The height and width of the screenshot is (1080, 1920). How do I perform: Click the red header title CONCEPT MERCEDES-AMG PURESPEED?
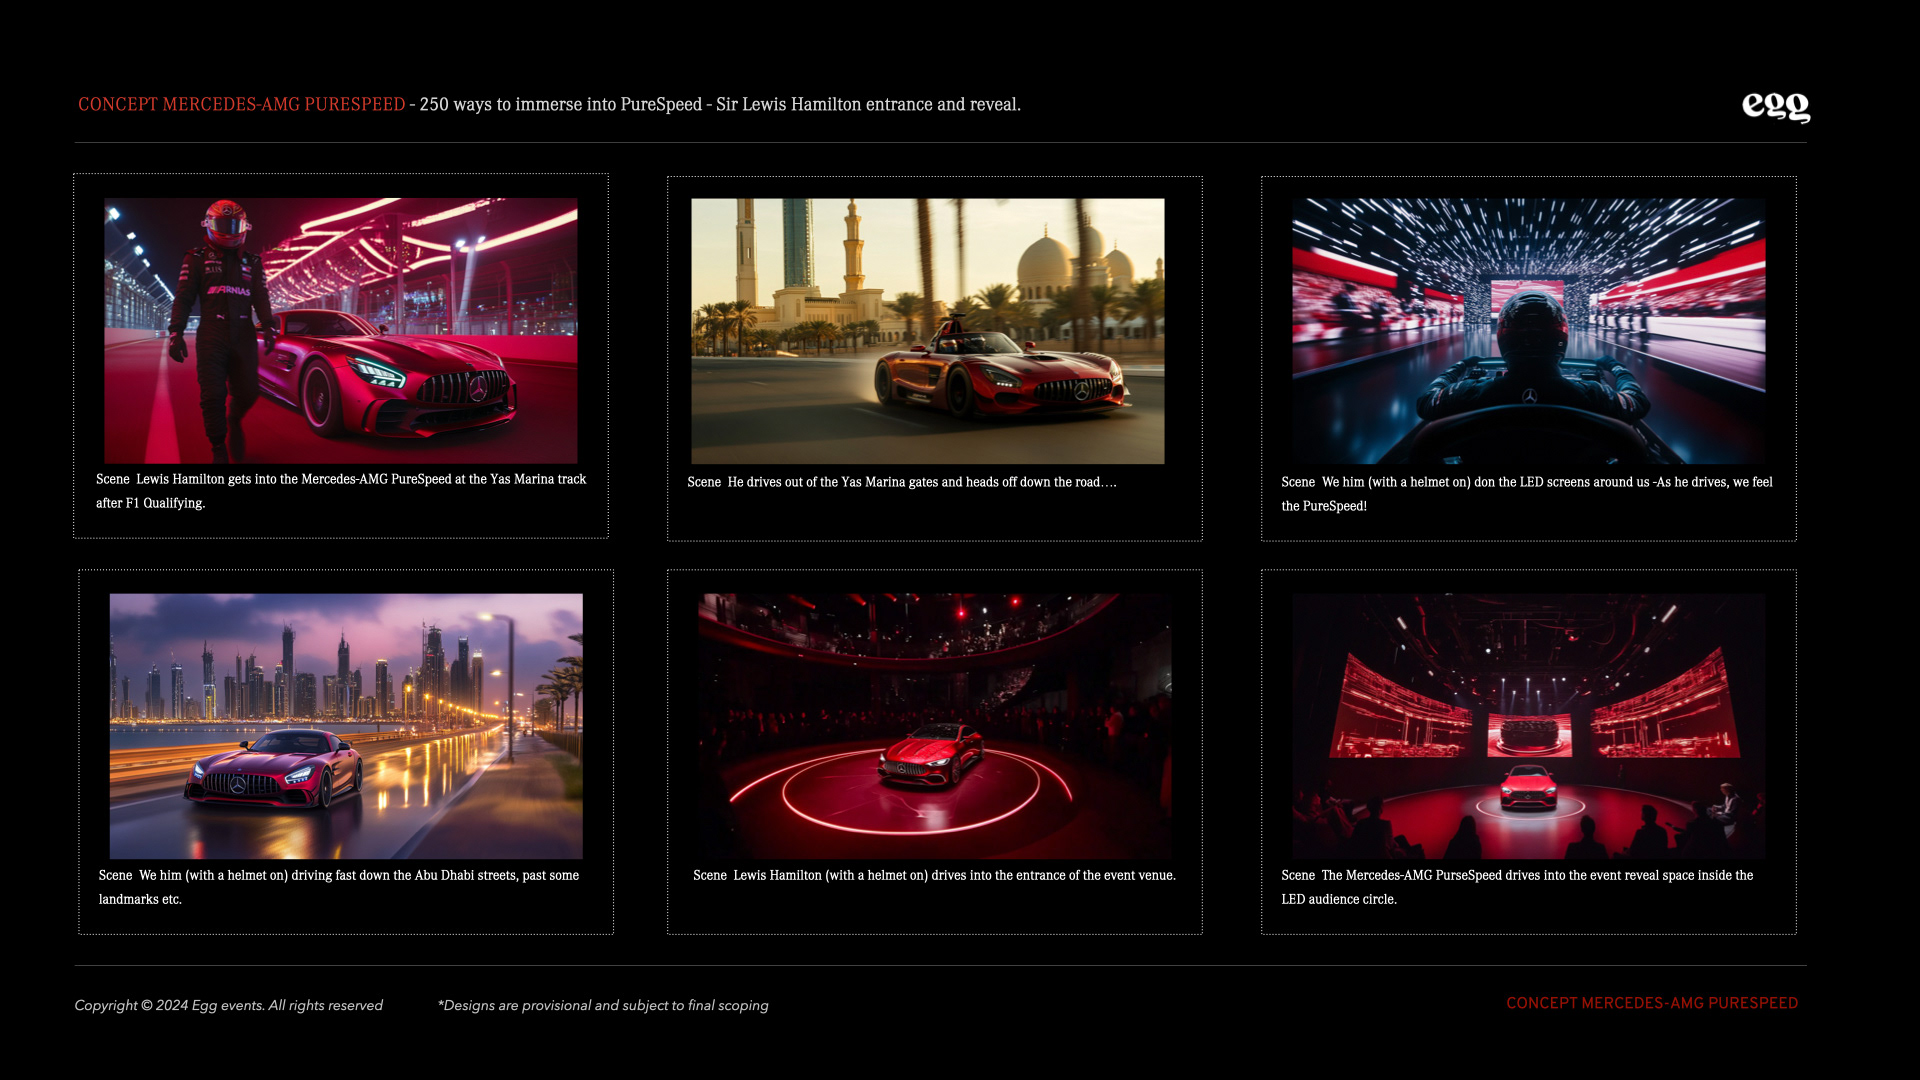242,105
